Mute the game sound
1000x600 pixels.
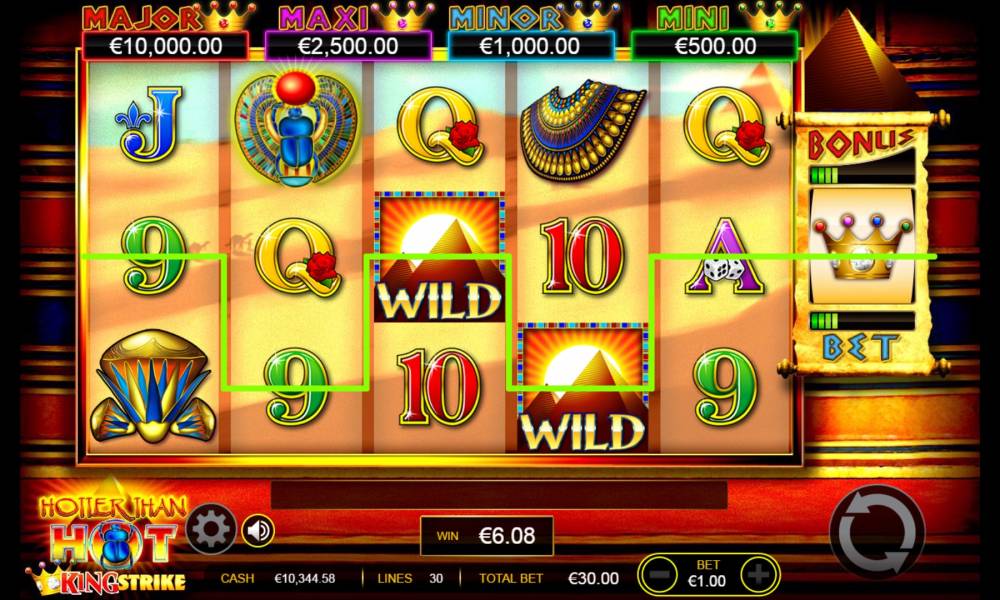click(x=258, y=530)
